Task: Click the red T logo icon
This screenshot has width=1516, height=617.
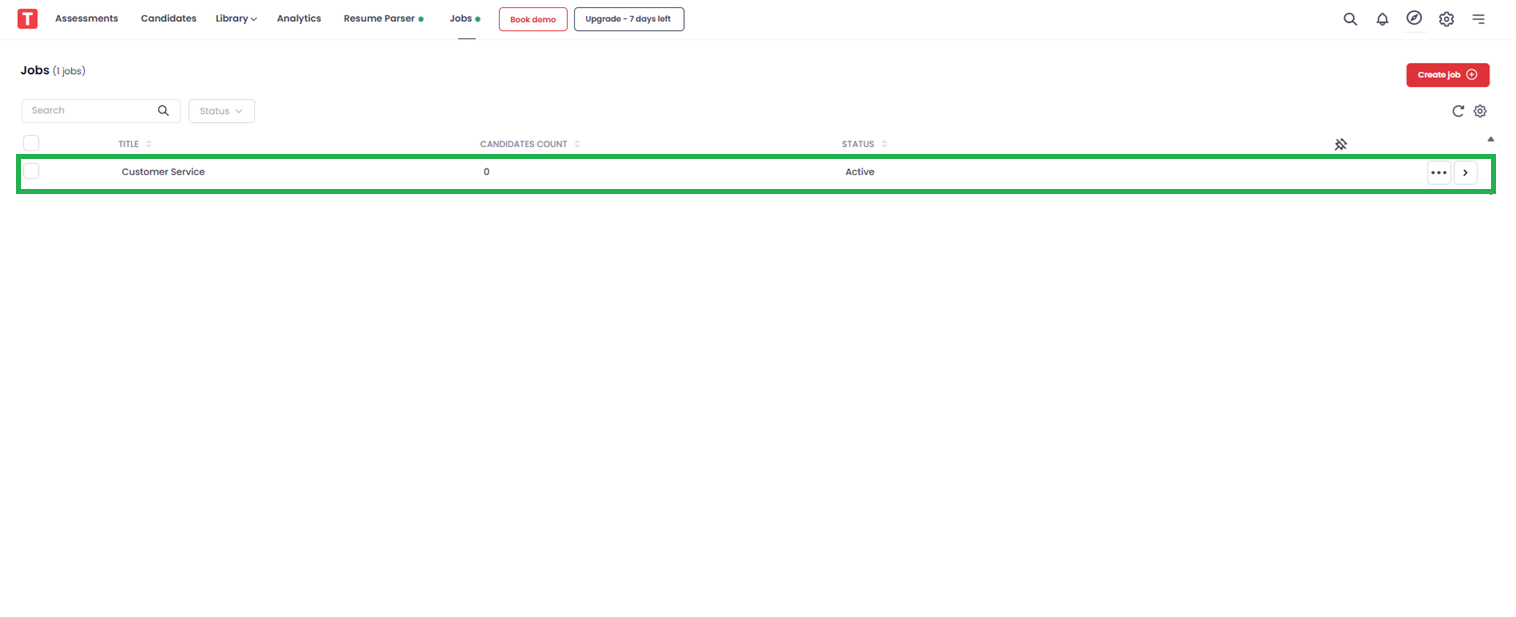Action: click(28, 19)
